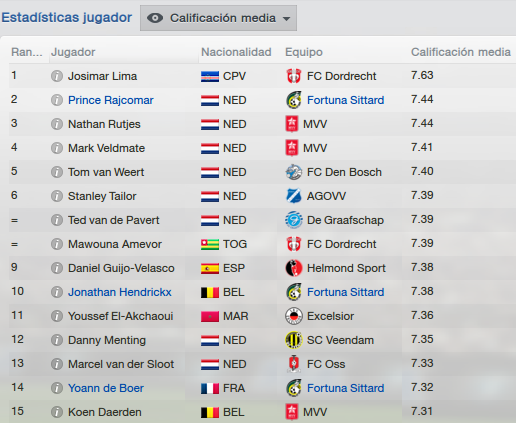Image resolution: width=516 pixels, height=423 pixels.
Task: Open Yoann de Boer player link
Action: pyautogui.click(x=106, y=388)
